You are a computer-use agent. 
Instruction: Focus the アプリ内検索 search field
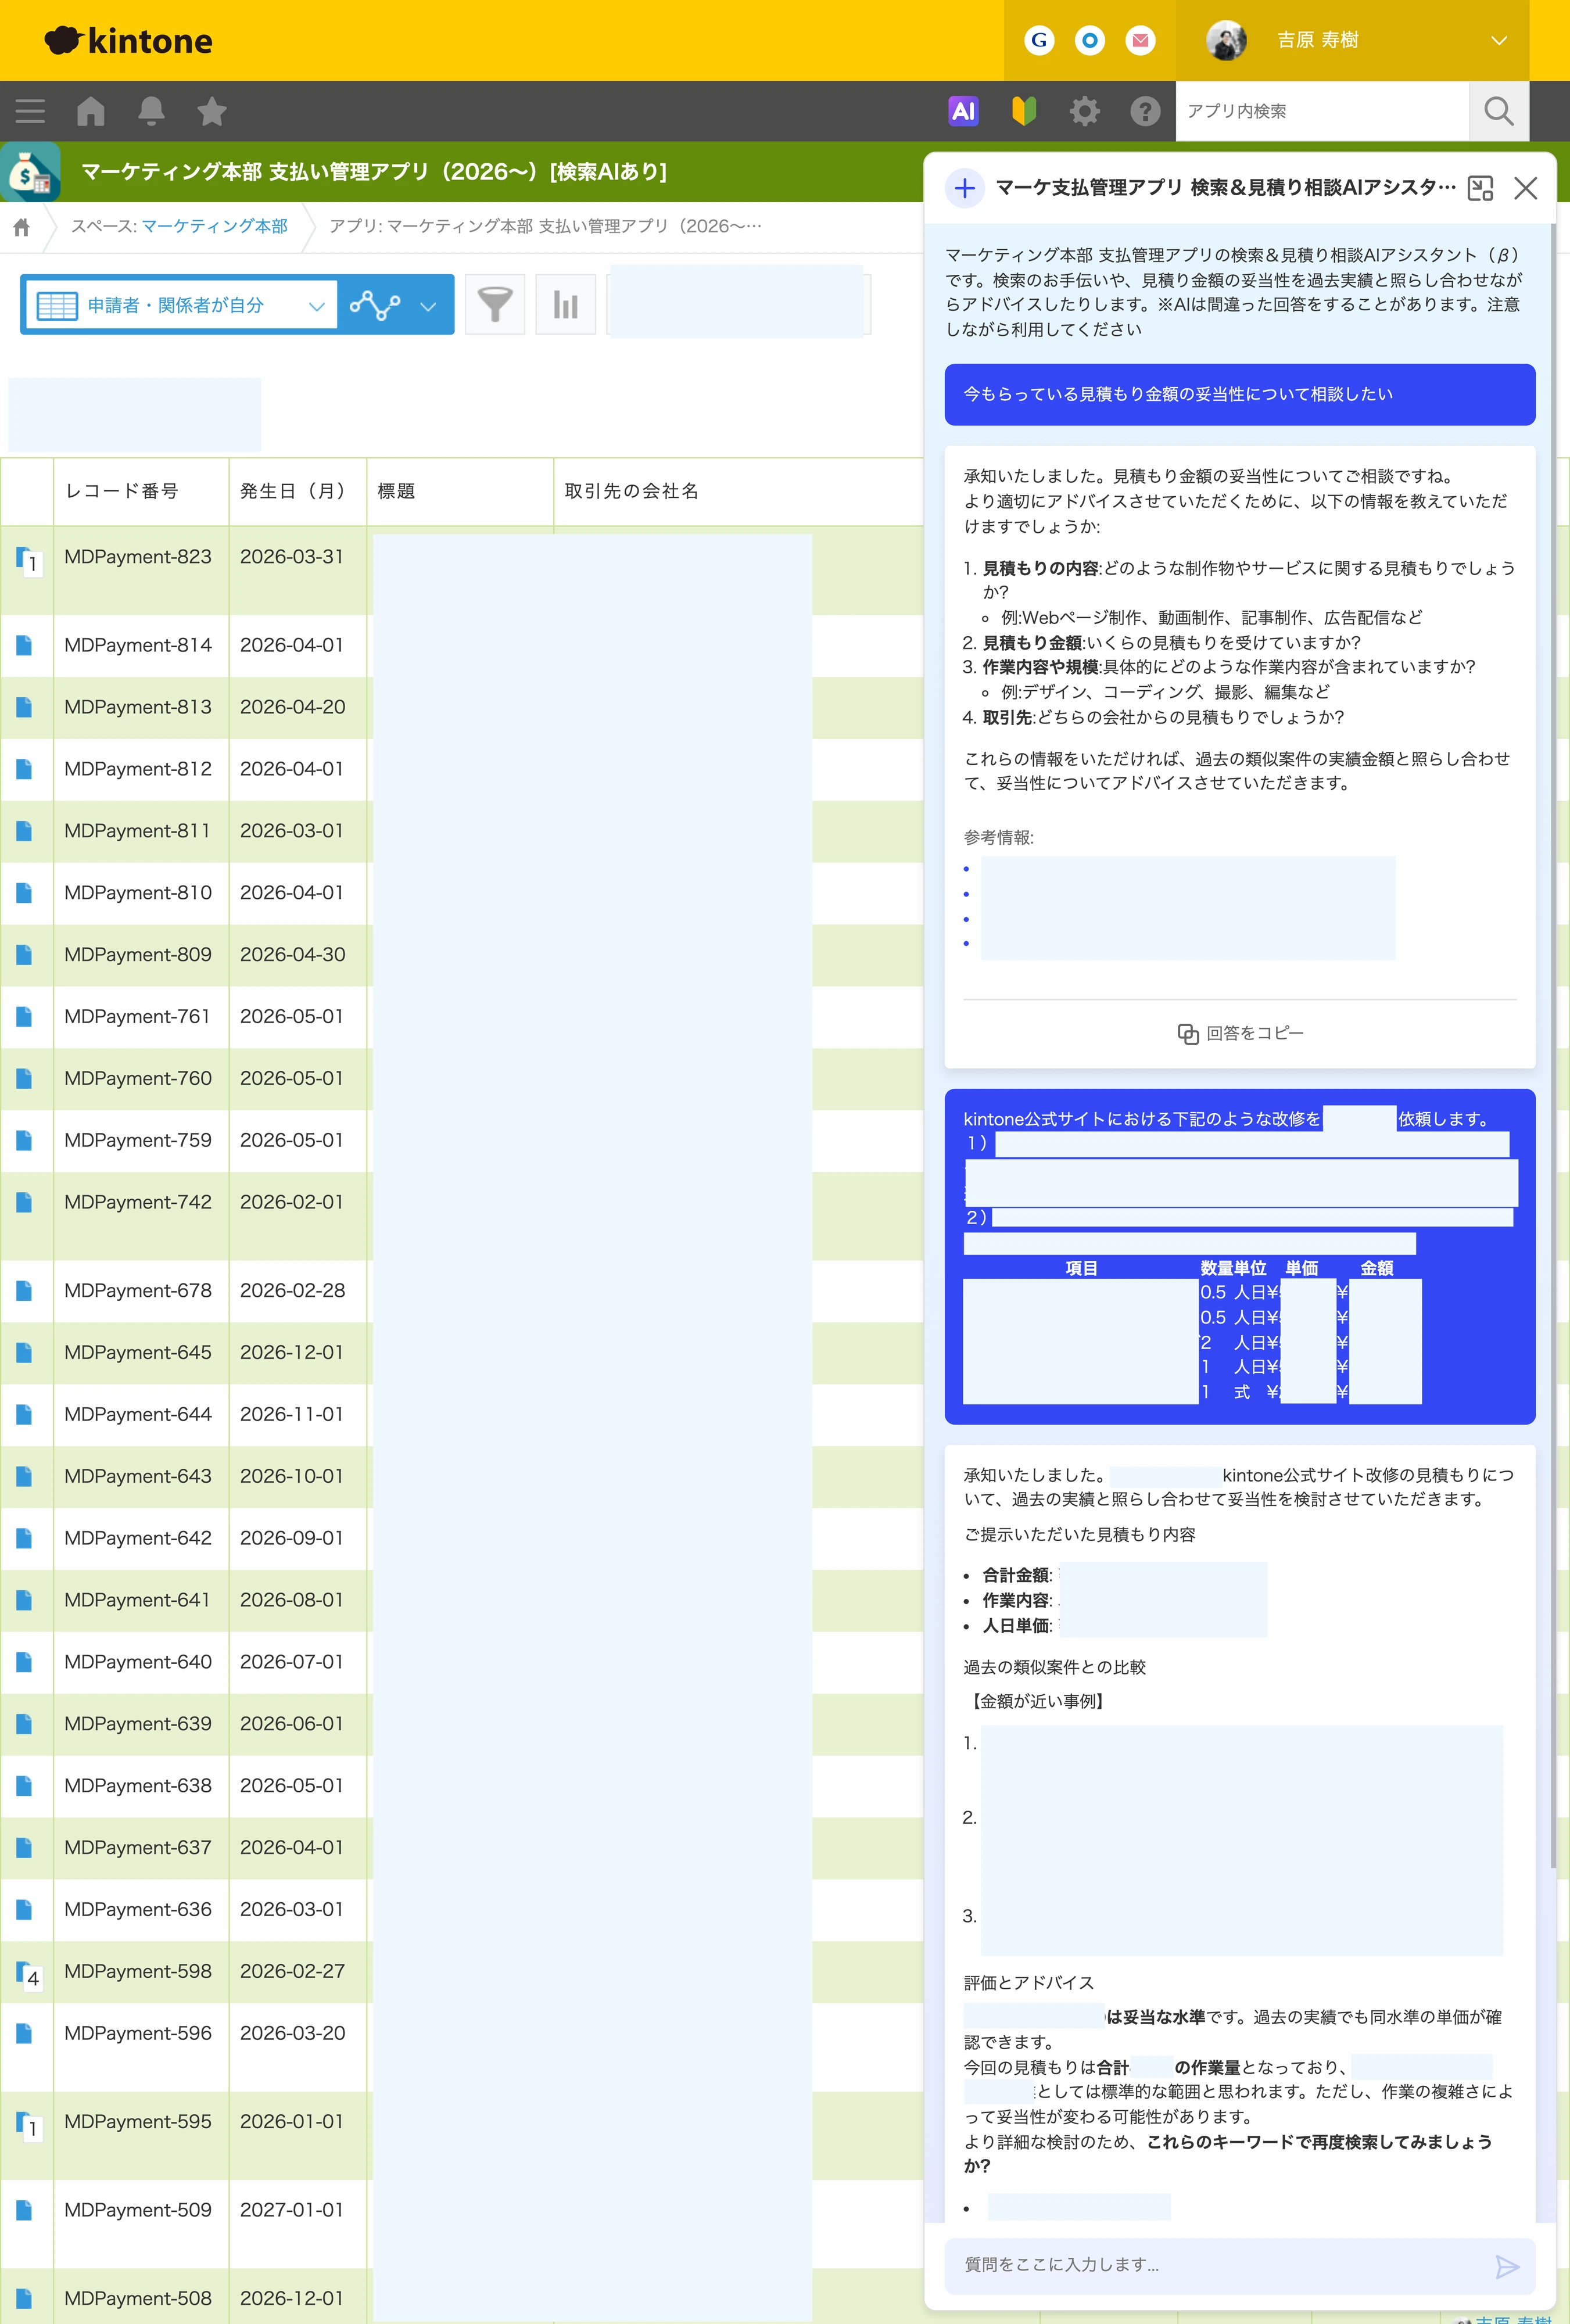point(1322,111)
